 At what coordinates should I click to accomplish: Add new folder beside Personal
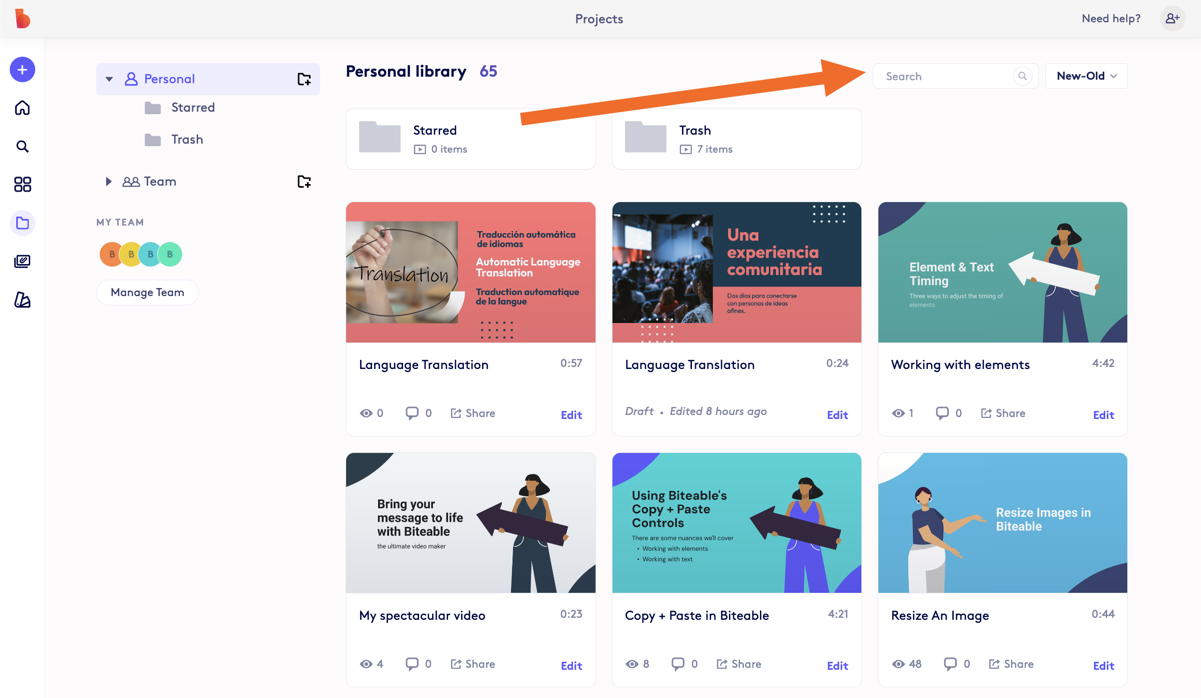click(x=304, y=79)
